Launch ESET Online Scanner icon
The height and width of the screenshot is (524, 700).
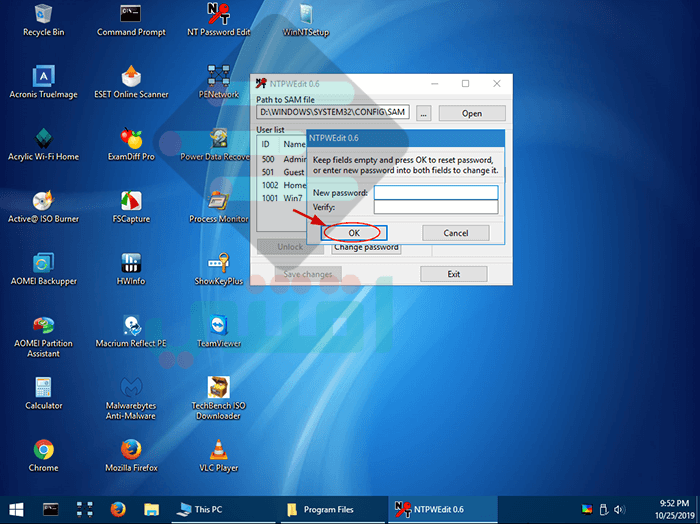[131, 83]
